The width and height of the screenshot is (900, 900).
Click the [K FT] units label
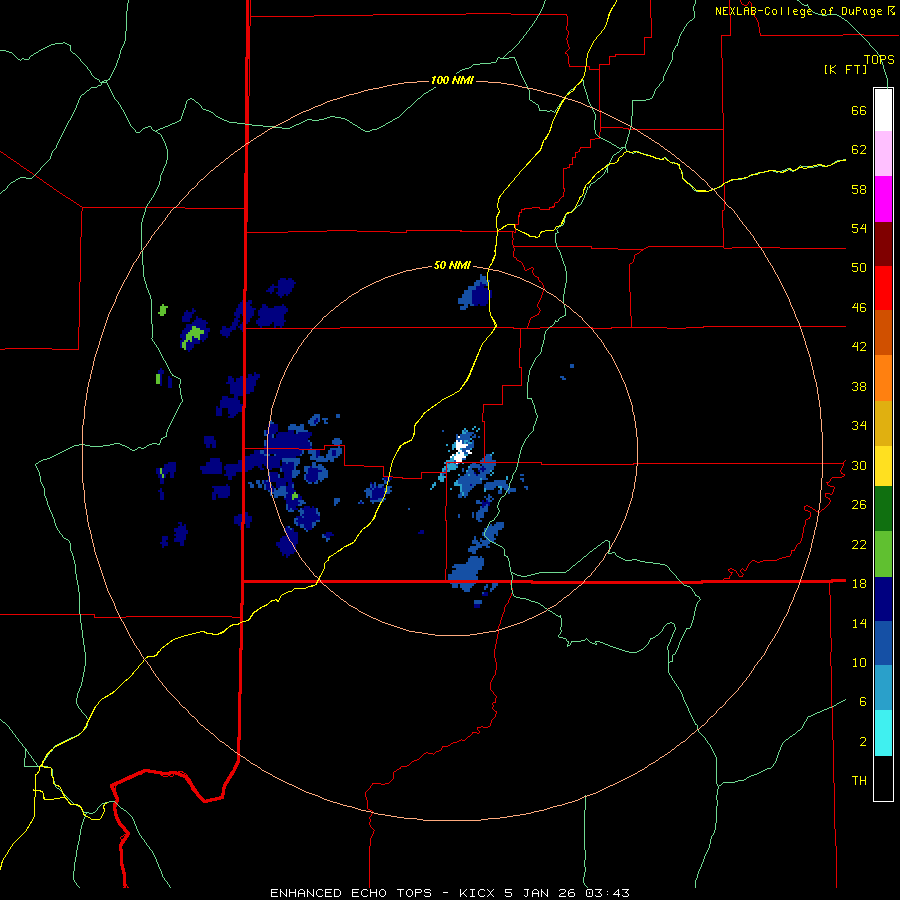[x=845, y=69]
